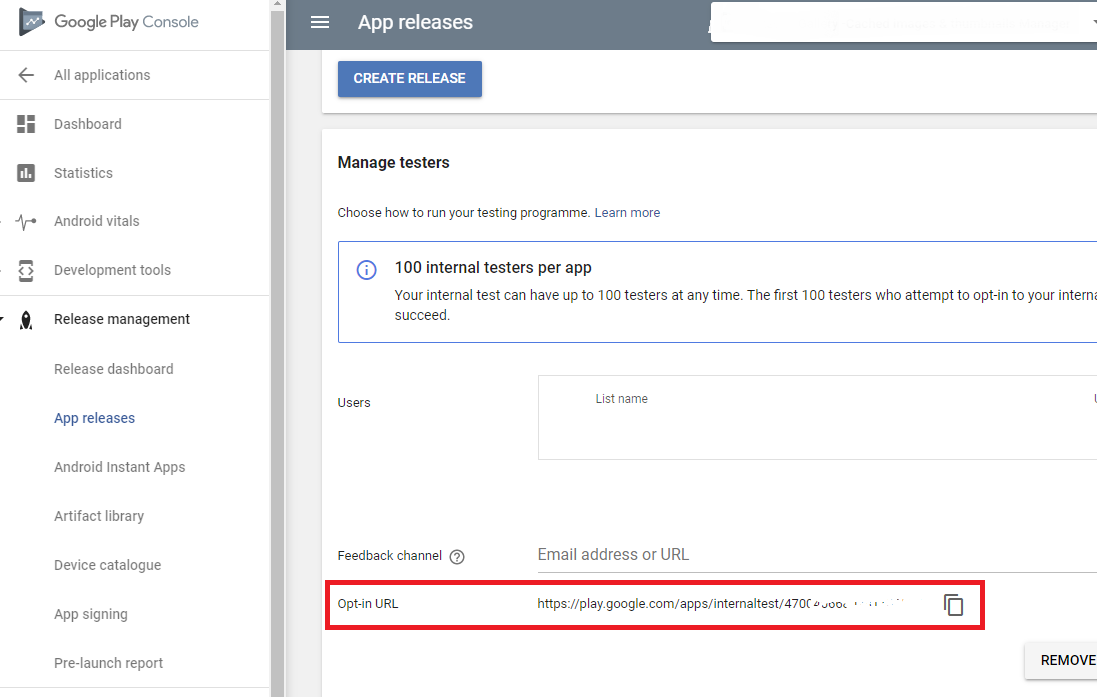Click the Feedback channel help icon

(x=457, y=557)
